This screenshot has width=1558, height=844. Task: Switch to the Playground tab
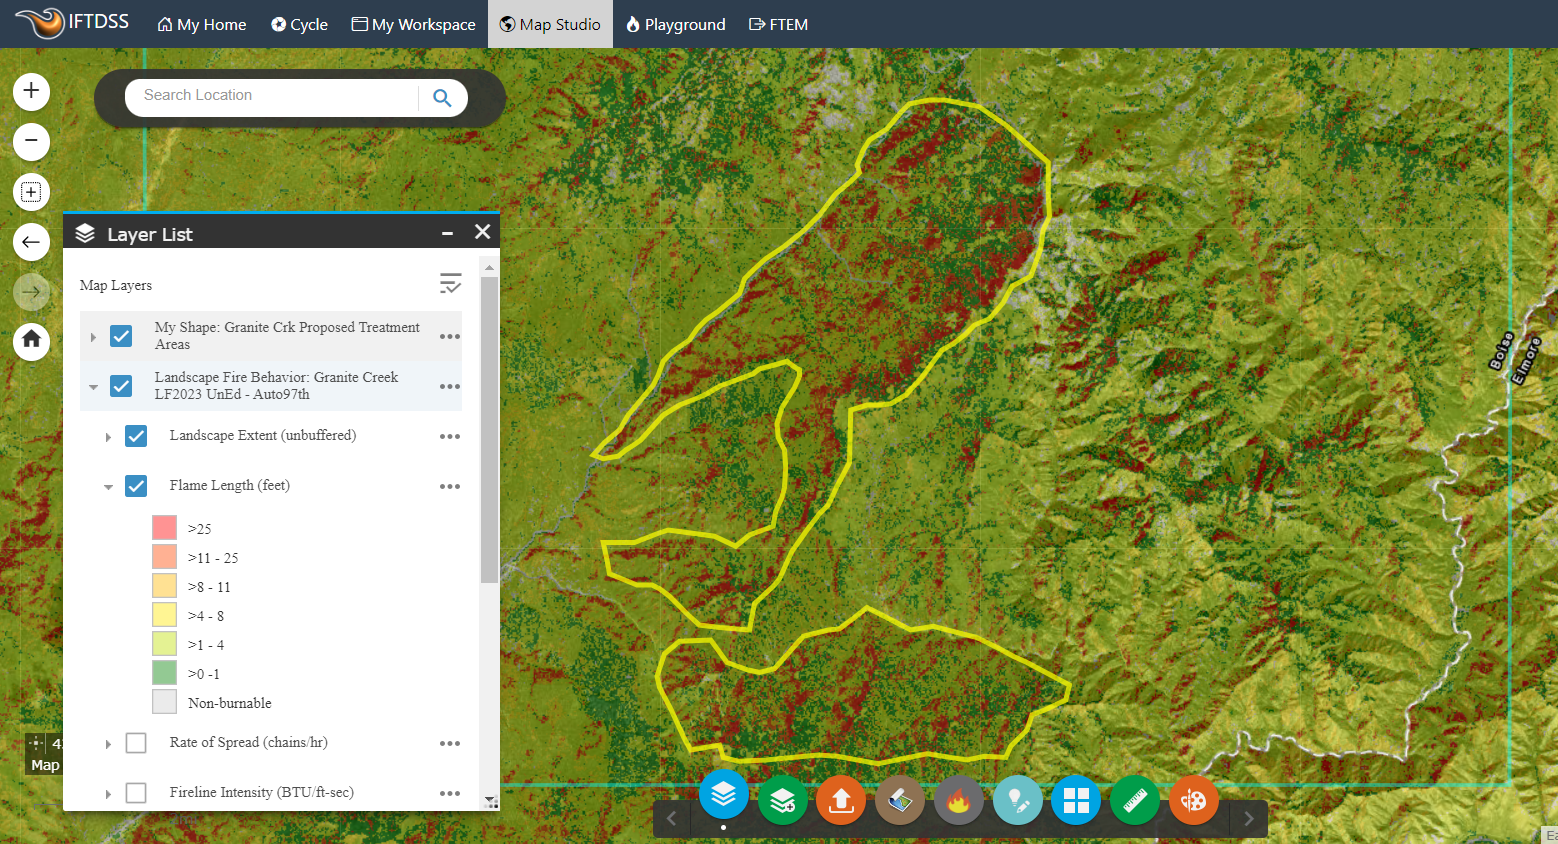[675, 24]
